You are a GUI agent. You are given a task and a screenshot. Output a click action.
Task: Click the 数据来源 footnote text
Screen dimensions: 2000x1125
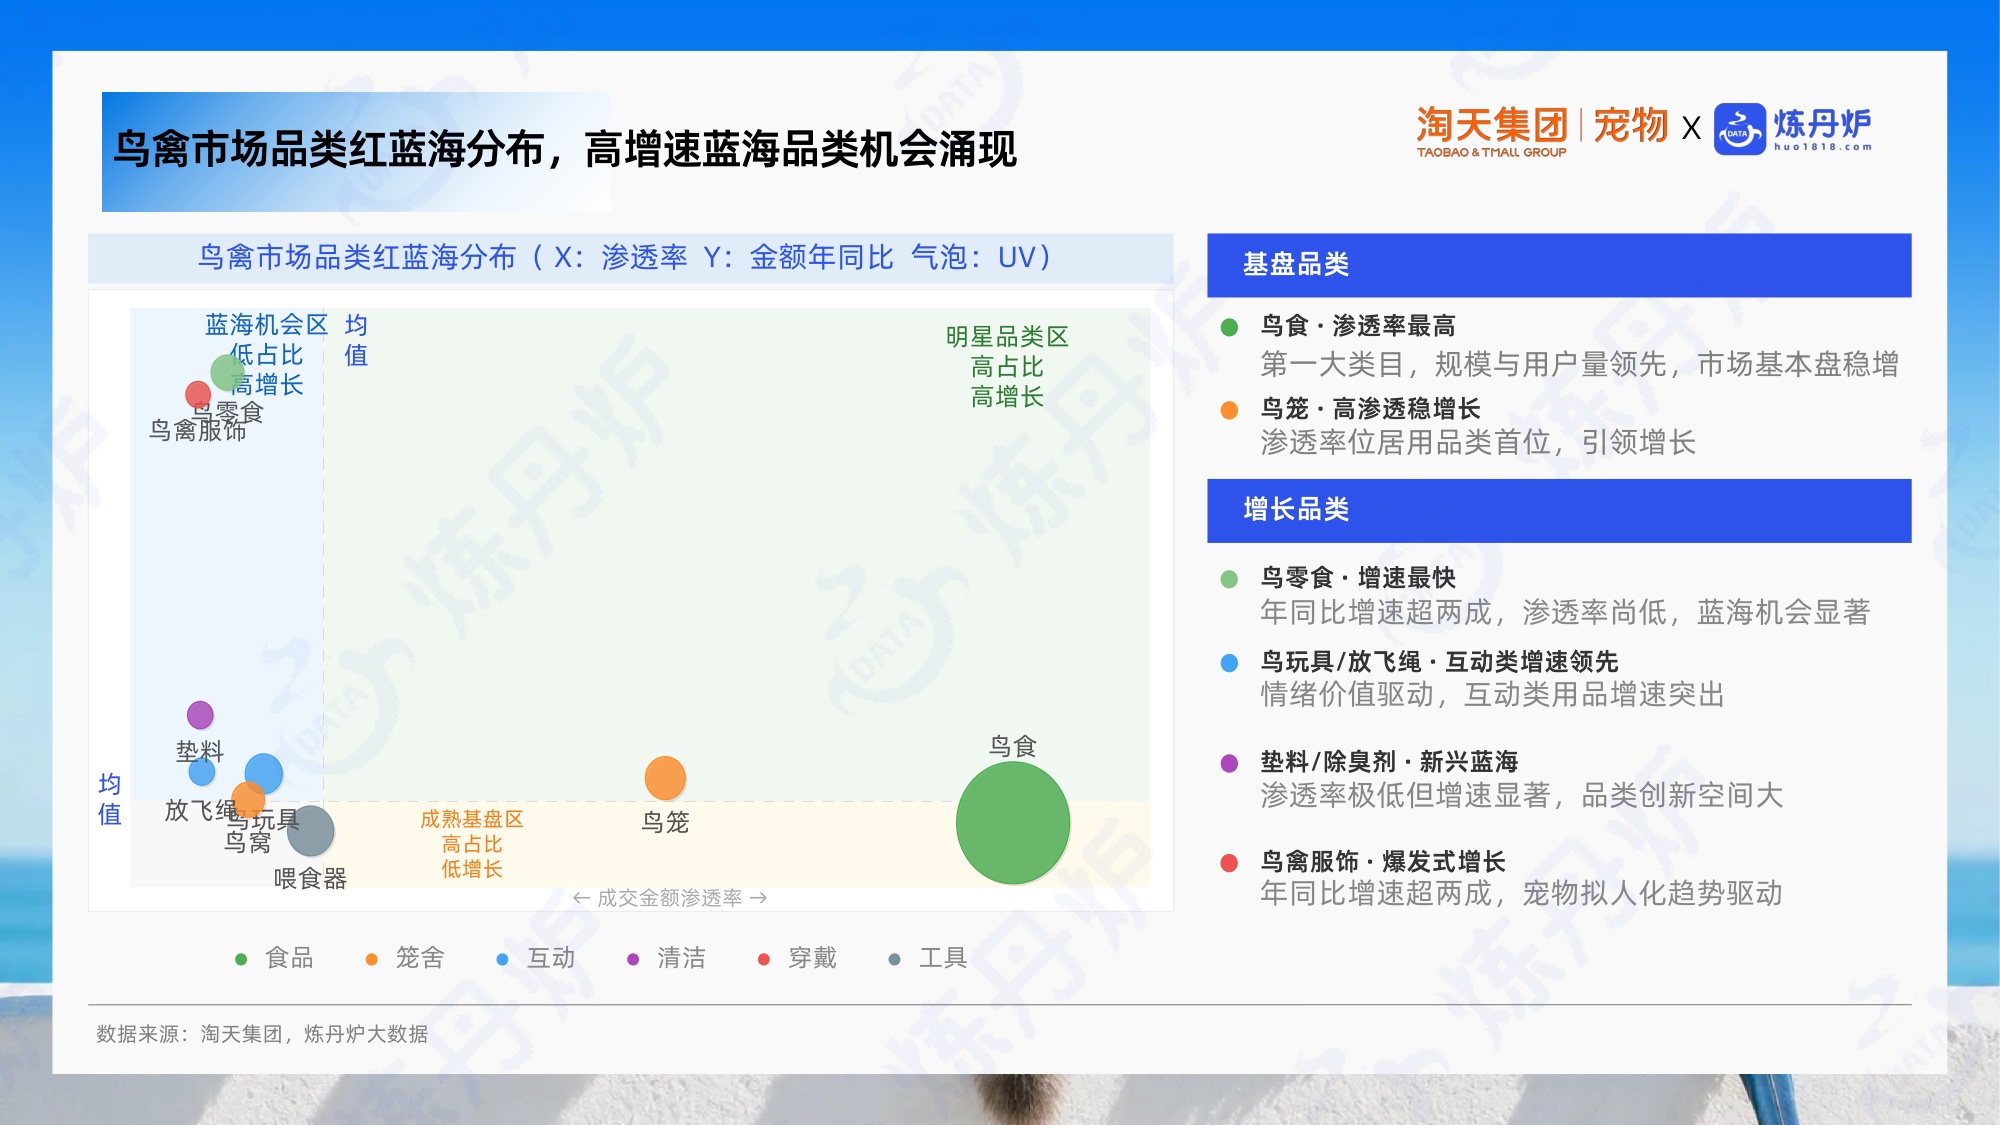[x=262, y=1034]
